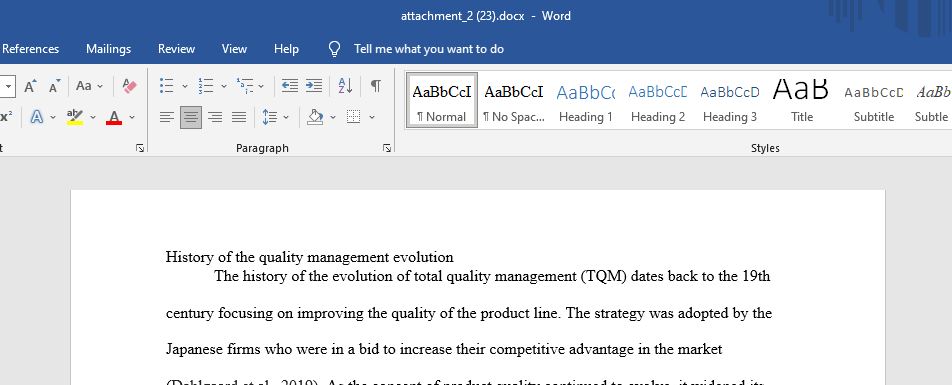Open the Font dialog launcher
The height and width of the screenshot is (385, 952).
pos(140,148)
